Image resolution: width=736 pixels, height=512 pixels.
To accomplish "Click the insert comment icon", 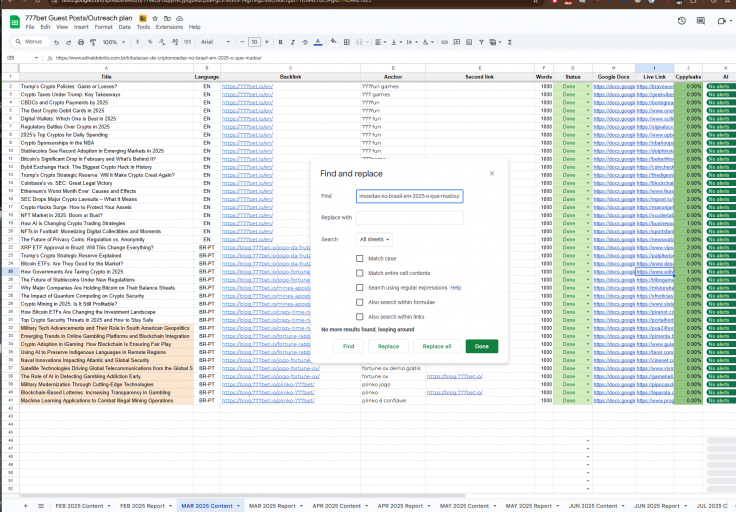I will coord(457,42).
